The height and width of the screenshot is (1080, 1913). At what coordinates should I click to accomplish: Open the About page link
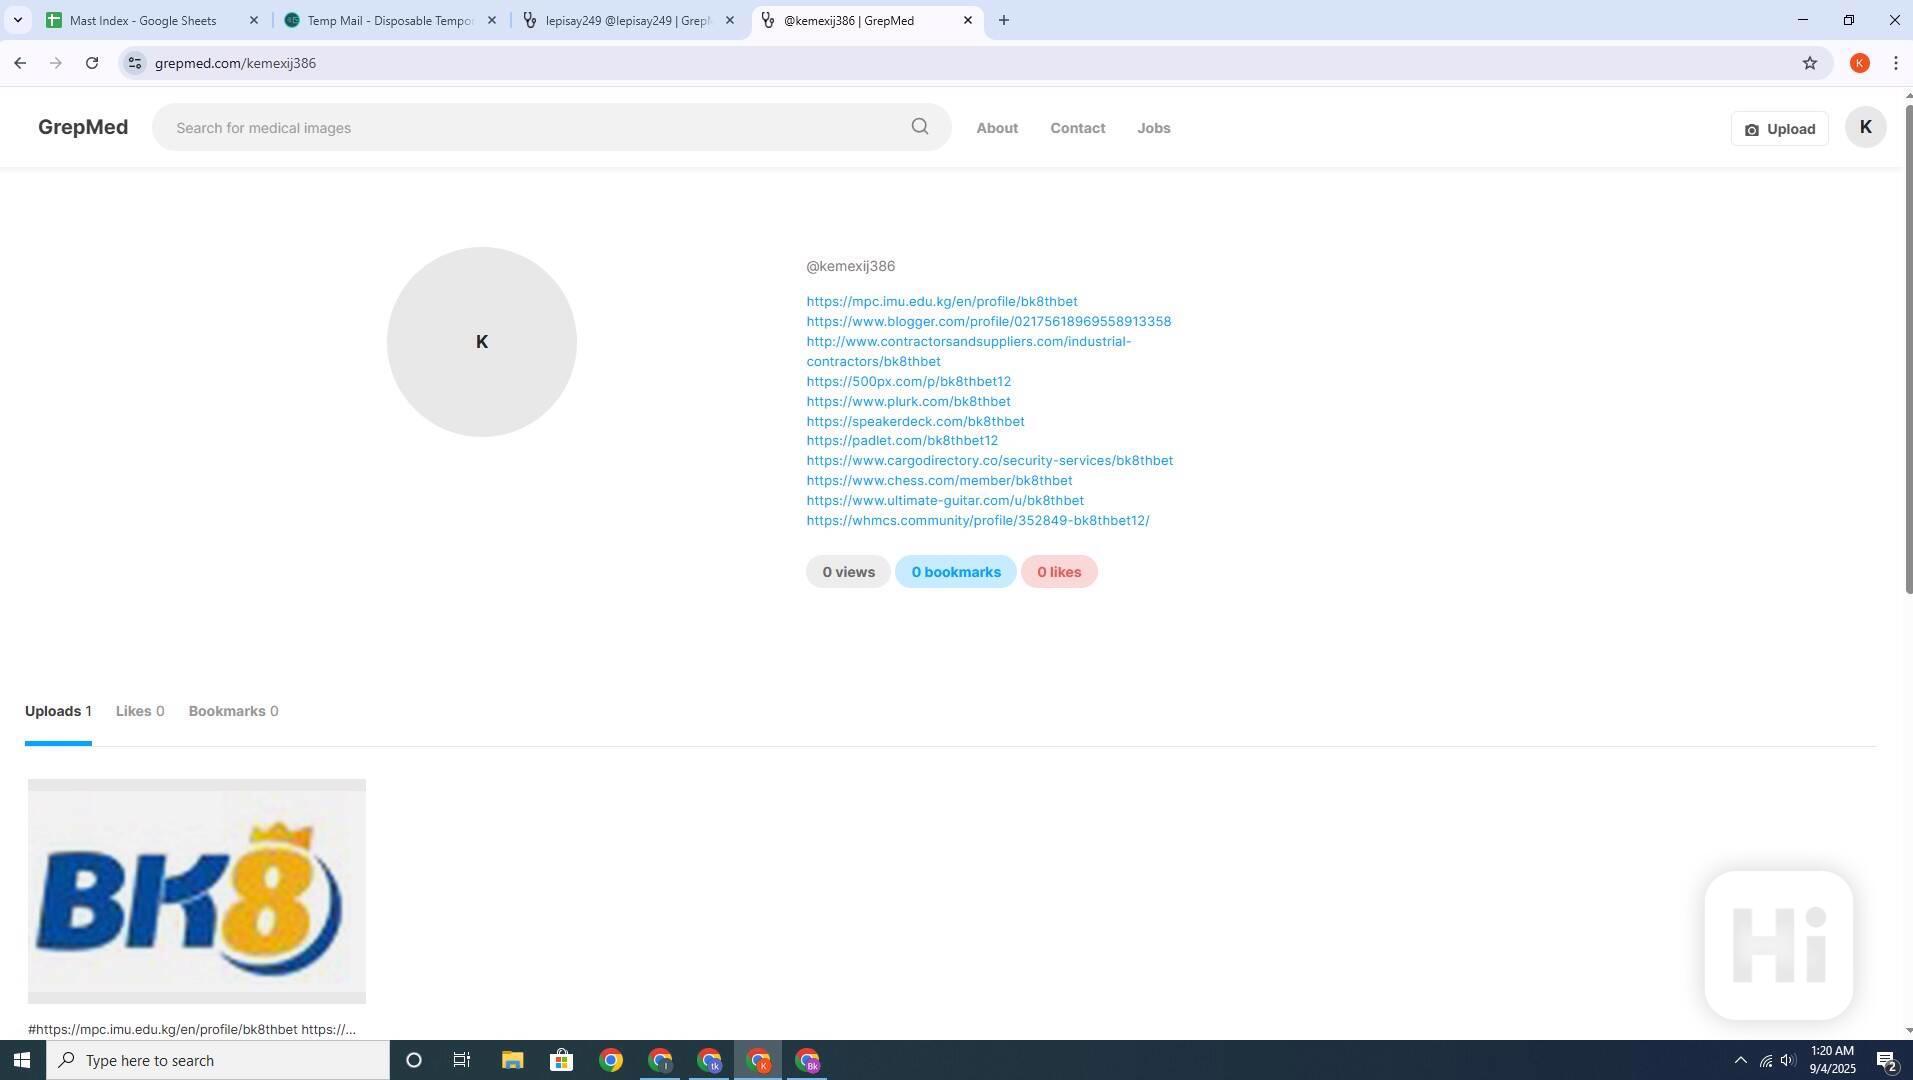997,128
